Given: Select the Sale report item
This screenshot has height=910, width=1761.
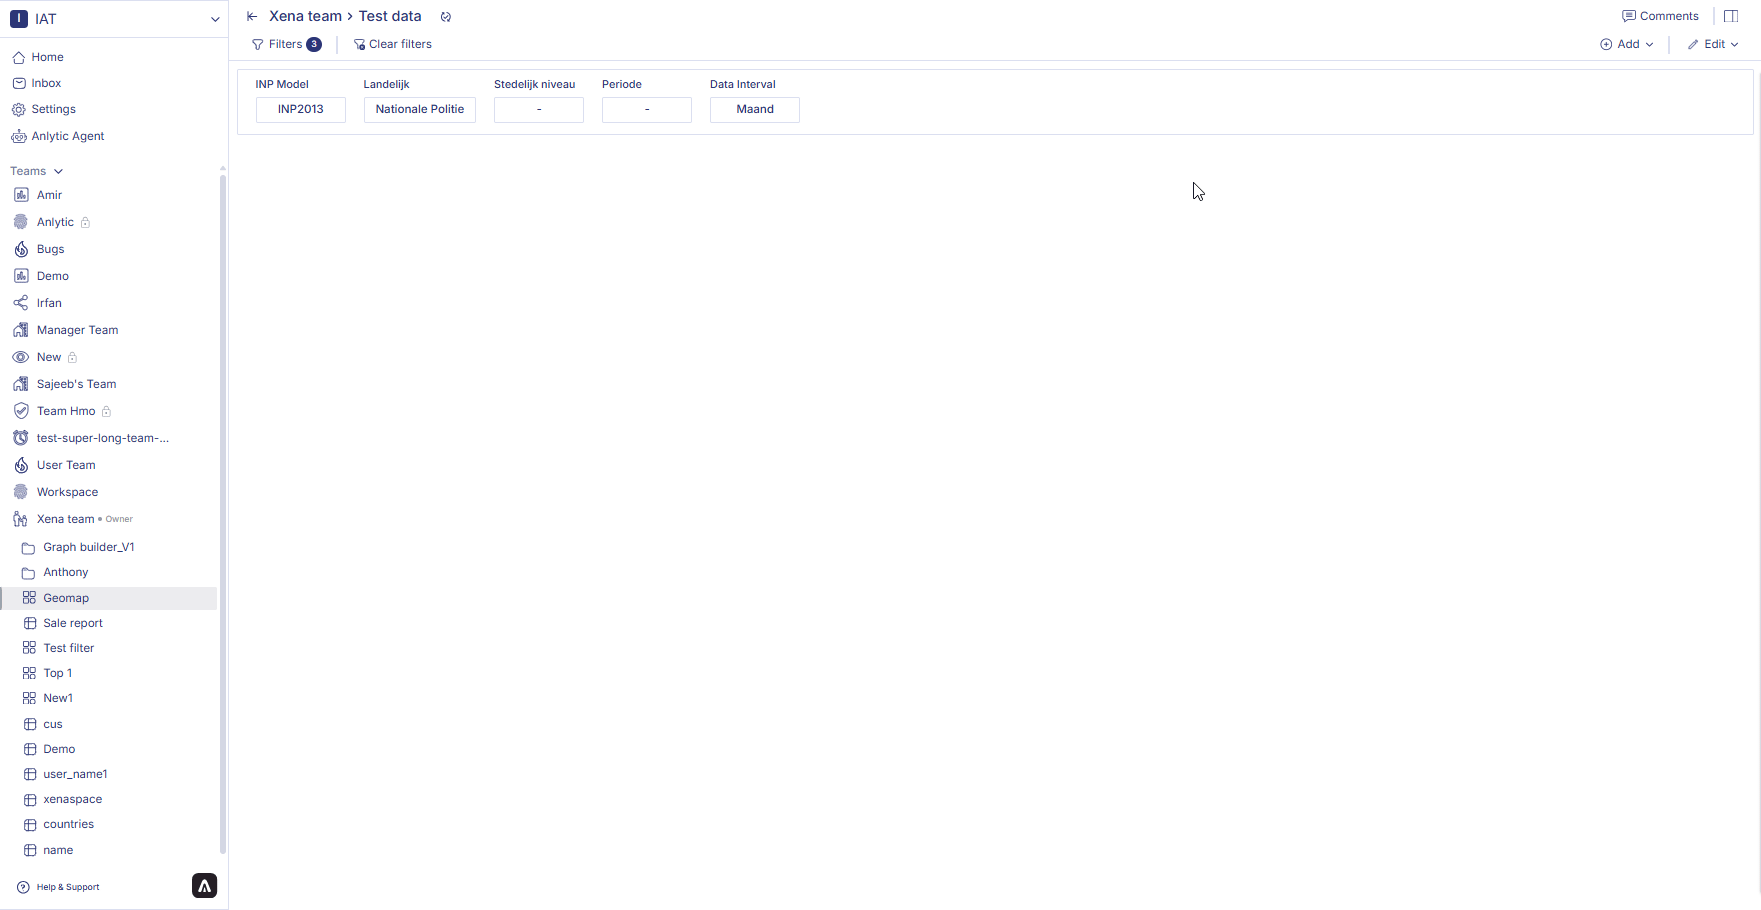Looking at the screenshot, I should (x=73, y=623).
